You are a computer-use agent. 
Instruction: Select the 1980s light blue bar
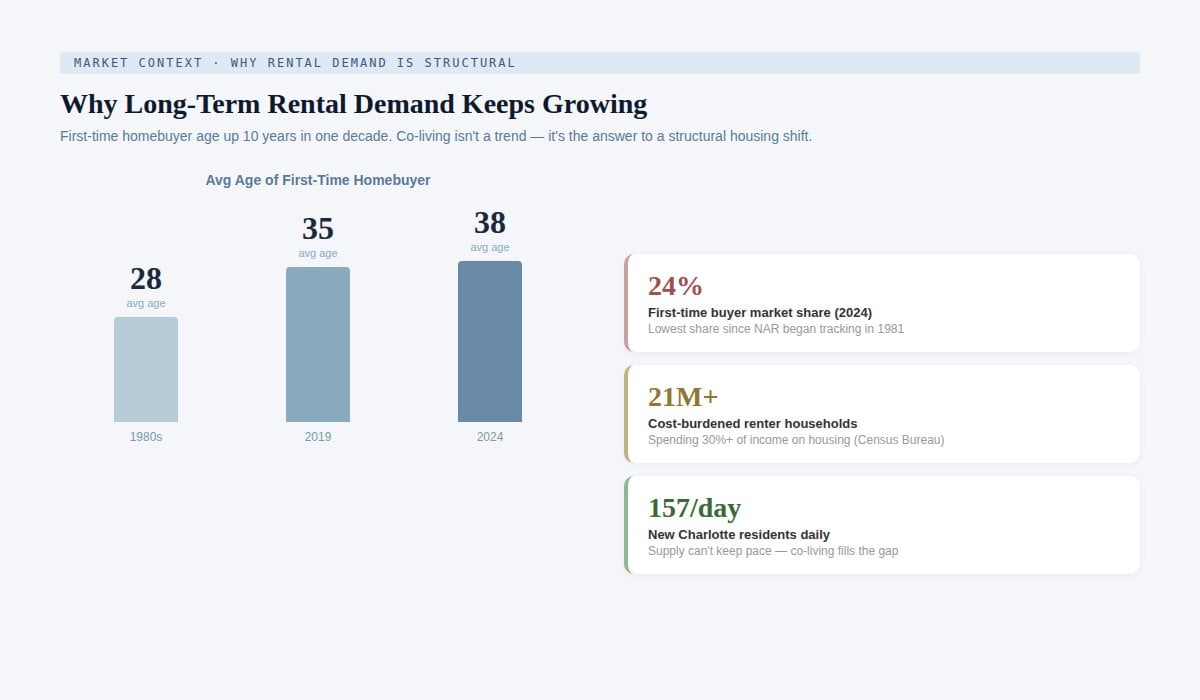pyautogui.click(x=146, y=370)
